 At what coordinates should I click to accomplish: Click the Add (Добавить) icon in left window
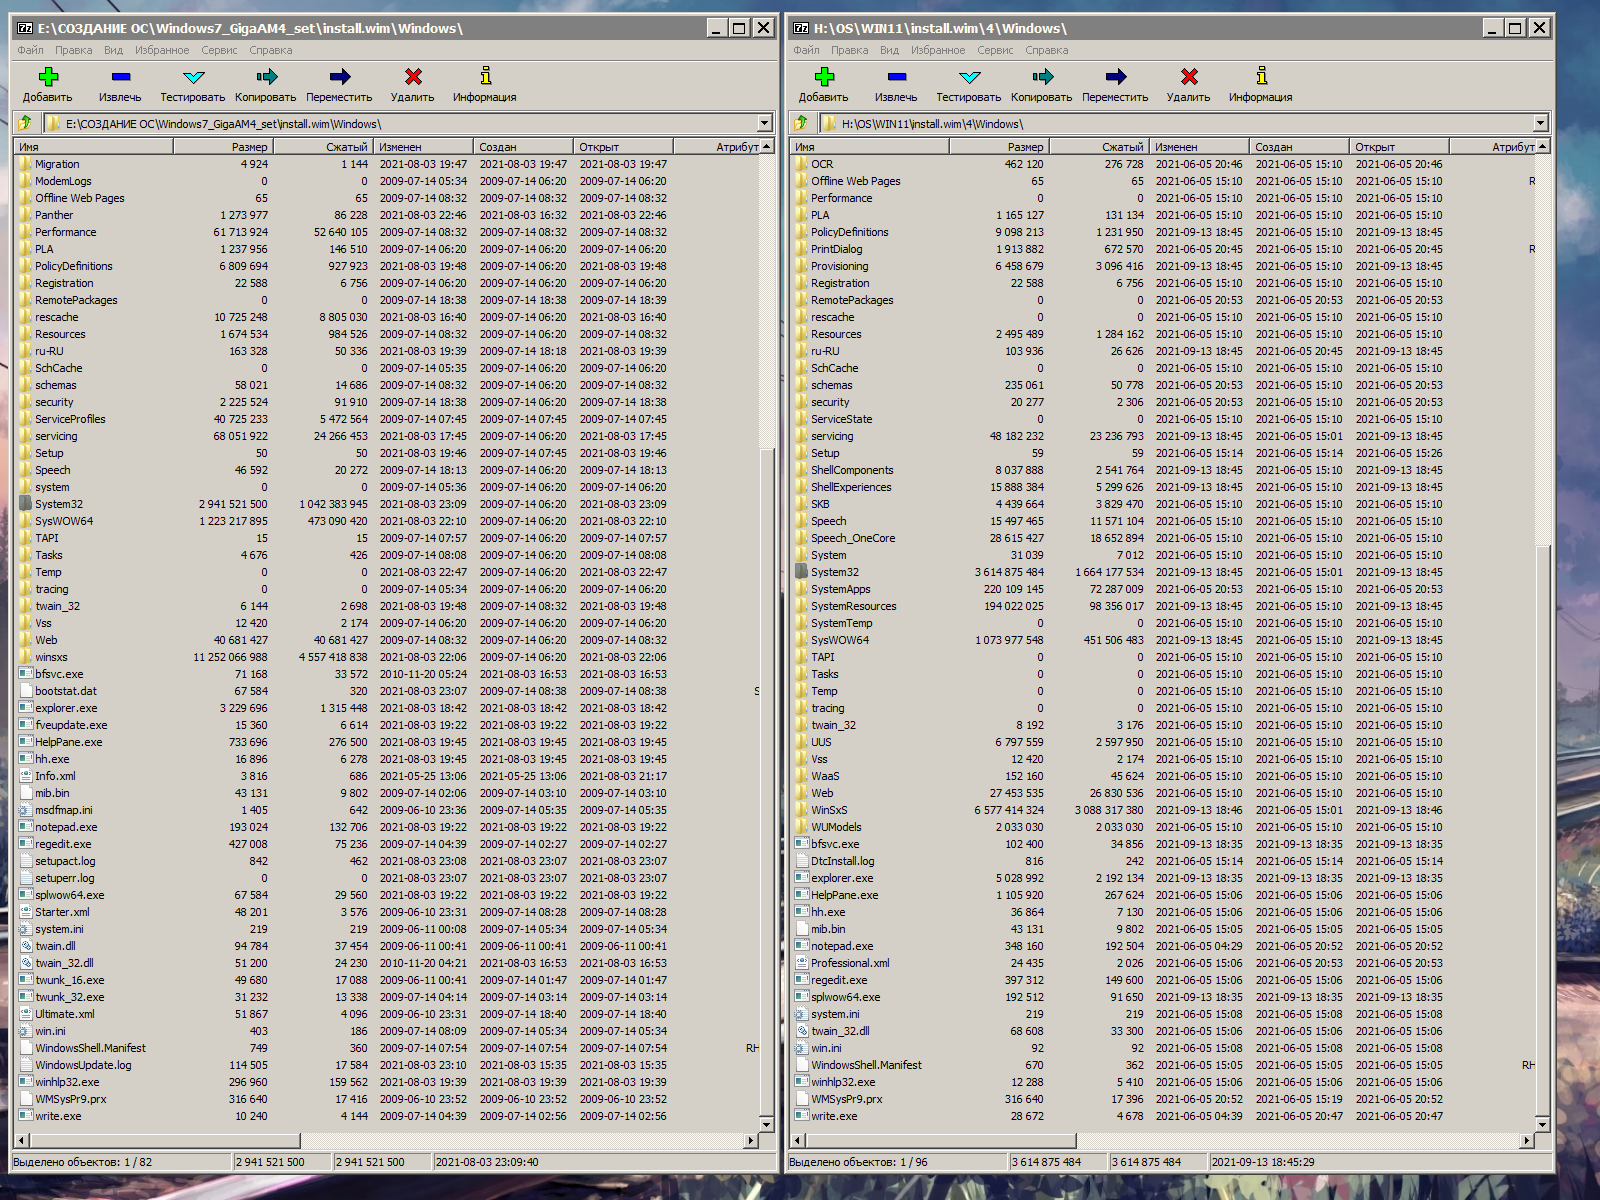47,78
